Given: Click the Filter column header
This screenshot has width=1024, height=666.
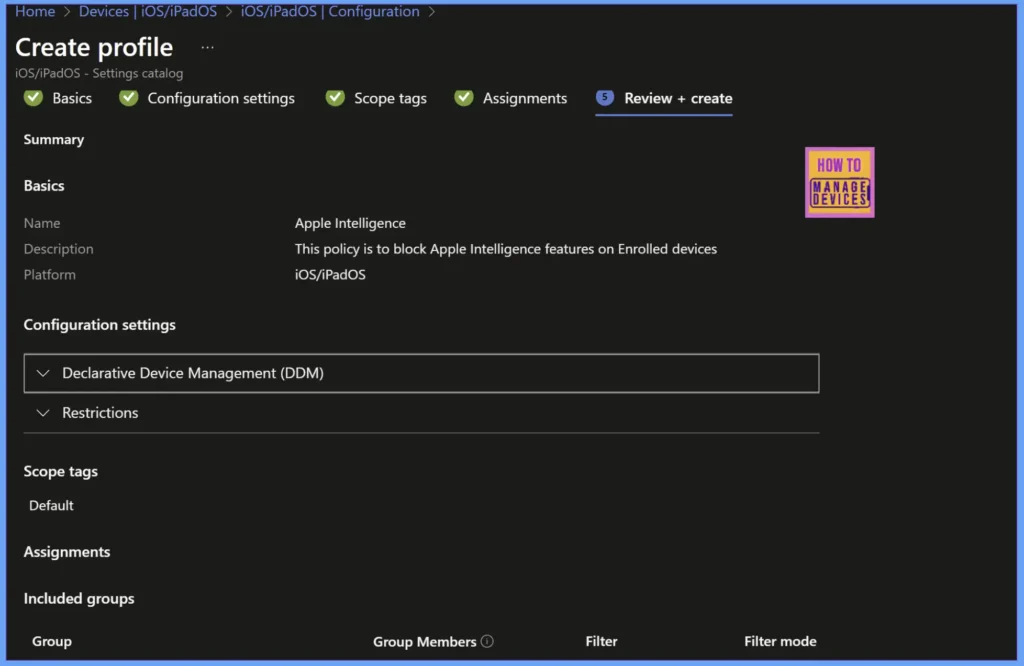Looking at the screenshot, I should [x=601, y=641].
